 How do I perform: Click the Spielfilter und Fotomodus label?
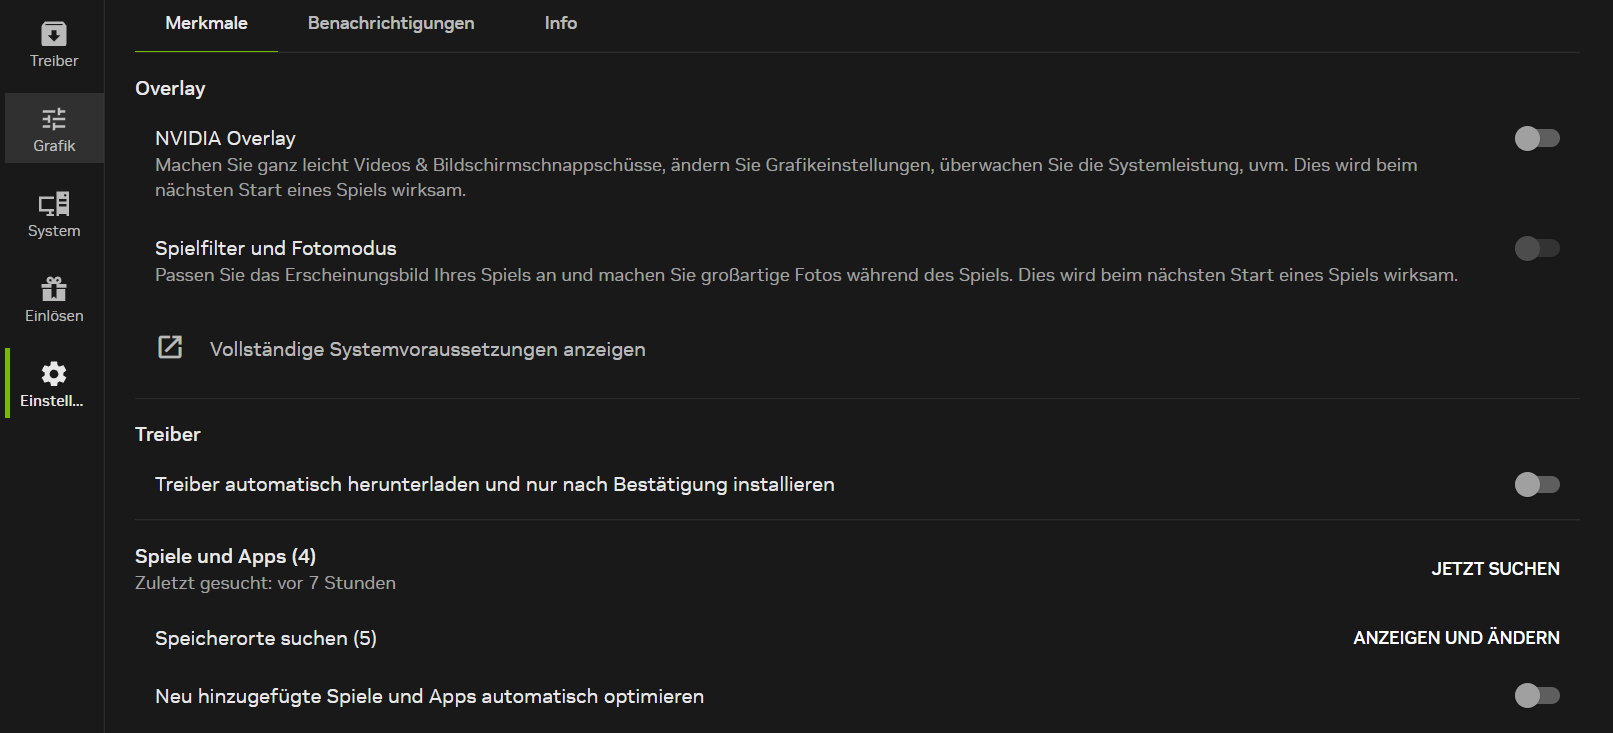[x=275, y=248]
